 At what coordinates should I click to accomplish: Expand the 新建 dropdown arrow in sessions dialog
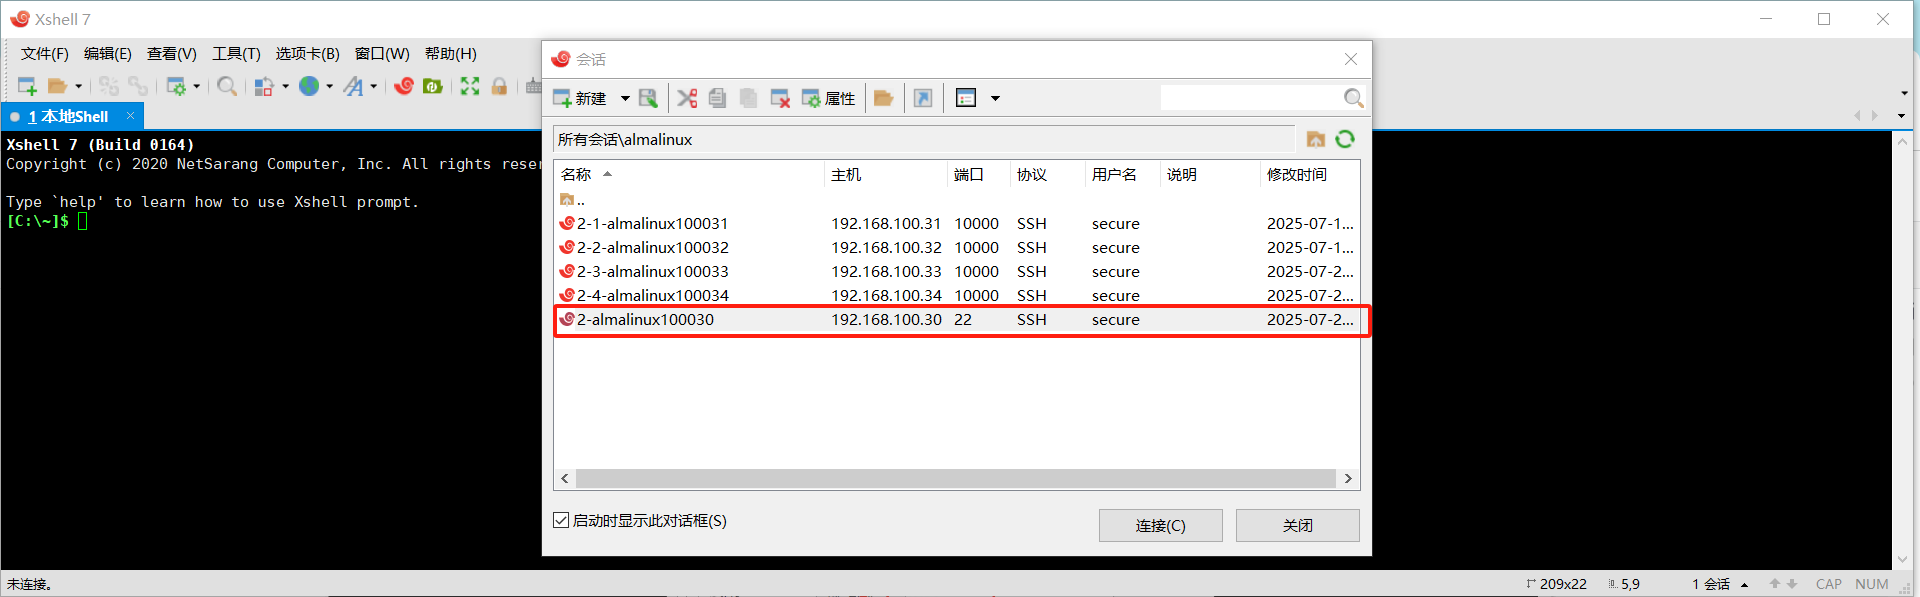coord(625,98)
